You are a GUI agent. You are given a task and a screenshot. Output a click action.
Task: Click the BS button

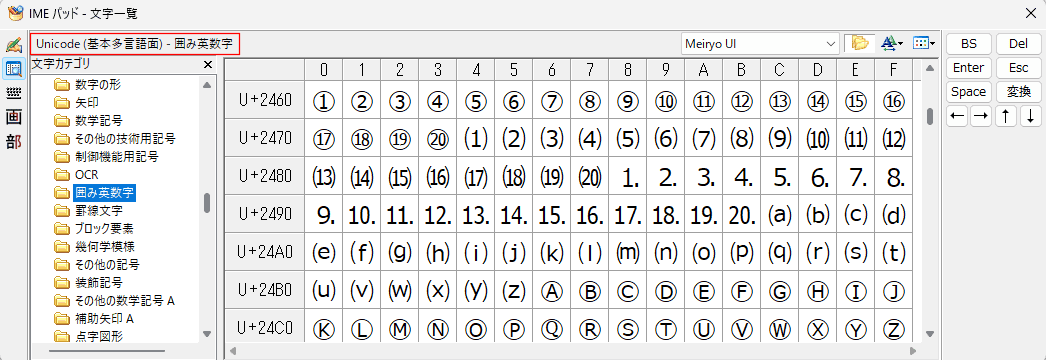(969, 44)
